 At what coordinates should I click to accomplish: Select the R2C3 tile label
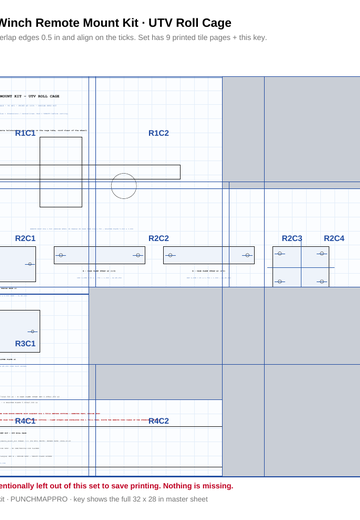click(292, 238)
